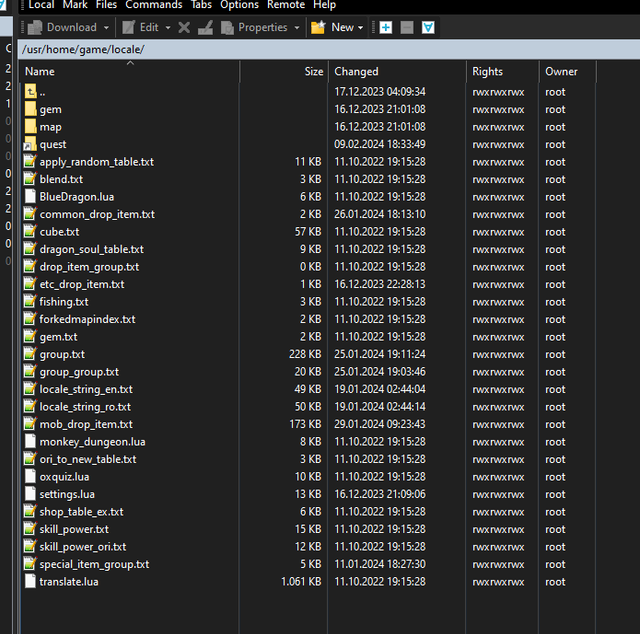Open the Options menu
Viewport: 640px width, 634px height.
pos(239,5)
